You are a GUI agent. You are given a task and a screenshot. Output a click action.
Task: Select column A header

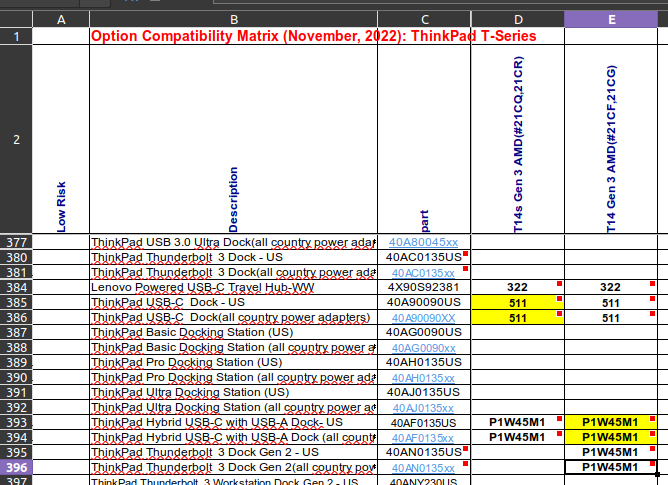(x=61, y=20)
